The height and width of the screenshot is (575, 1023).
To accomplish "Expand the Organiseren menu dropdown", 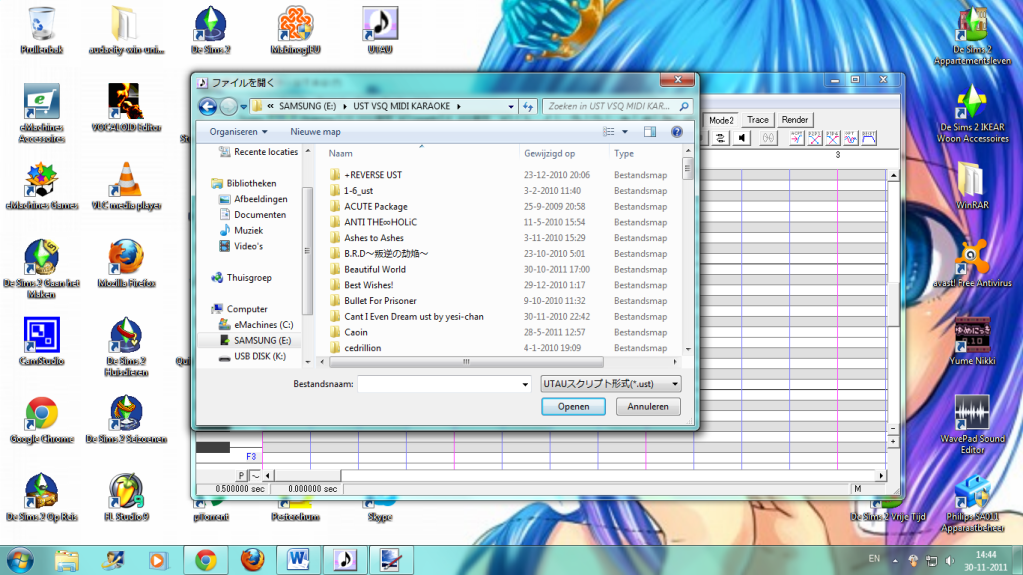I will click(238, 131).
